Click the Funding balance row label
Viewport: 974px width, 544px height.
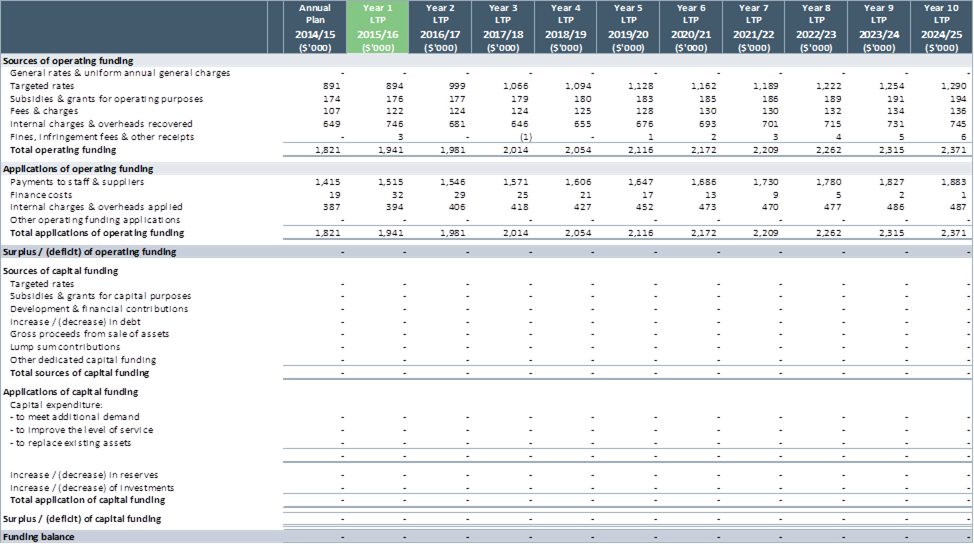39,537
